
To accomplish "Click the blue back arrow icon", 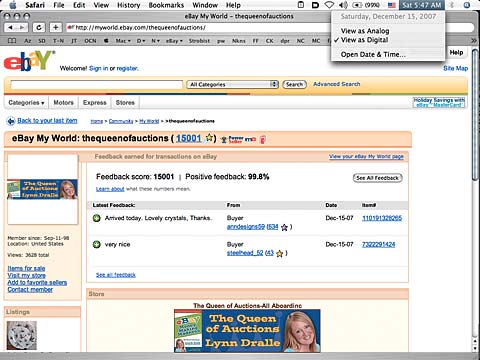I will click(x=11, y=121).
